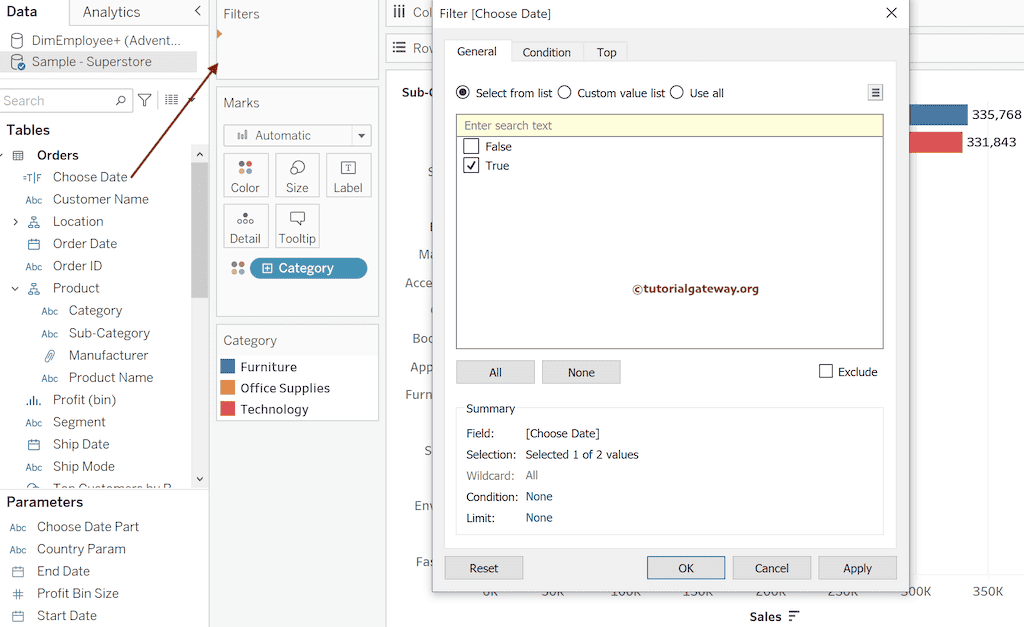Enable the Exclude checkbox
This screenshot has height=627, width=1024.
tap(825, 372)
